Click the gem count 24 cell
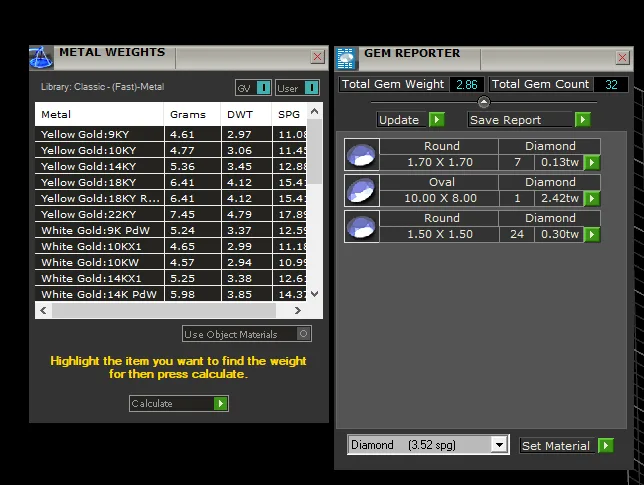Viewport: 644px width, 485px height. [x=517, y=234]
